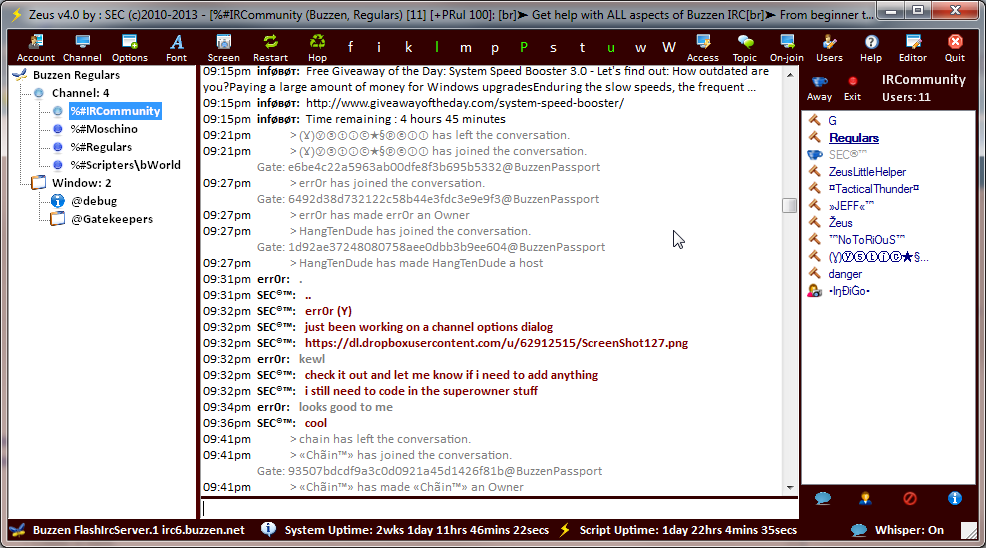Screen dimensions: 986x548
Task: Click the chat vertical scrollbar thumb
Action: pos(789,205)
